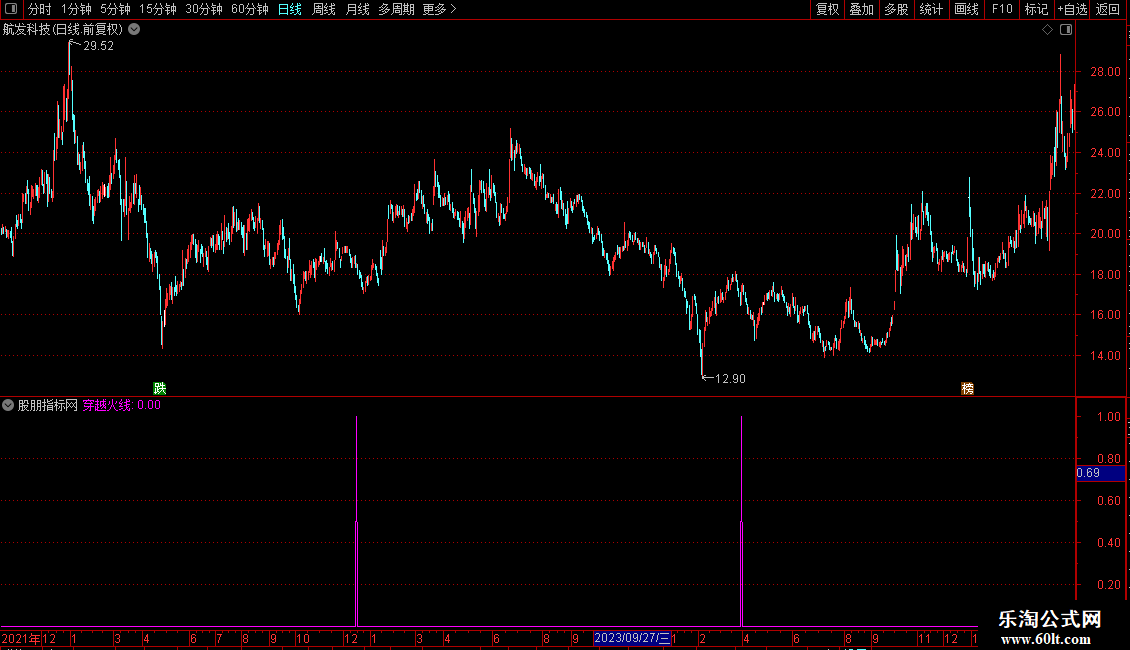Expand the 更多 periods menu
Viewport: 1130px width, 650px height.
point(440,9)
